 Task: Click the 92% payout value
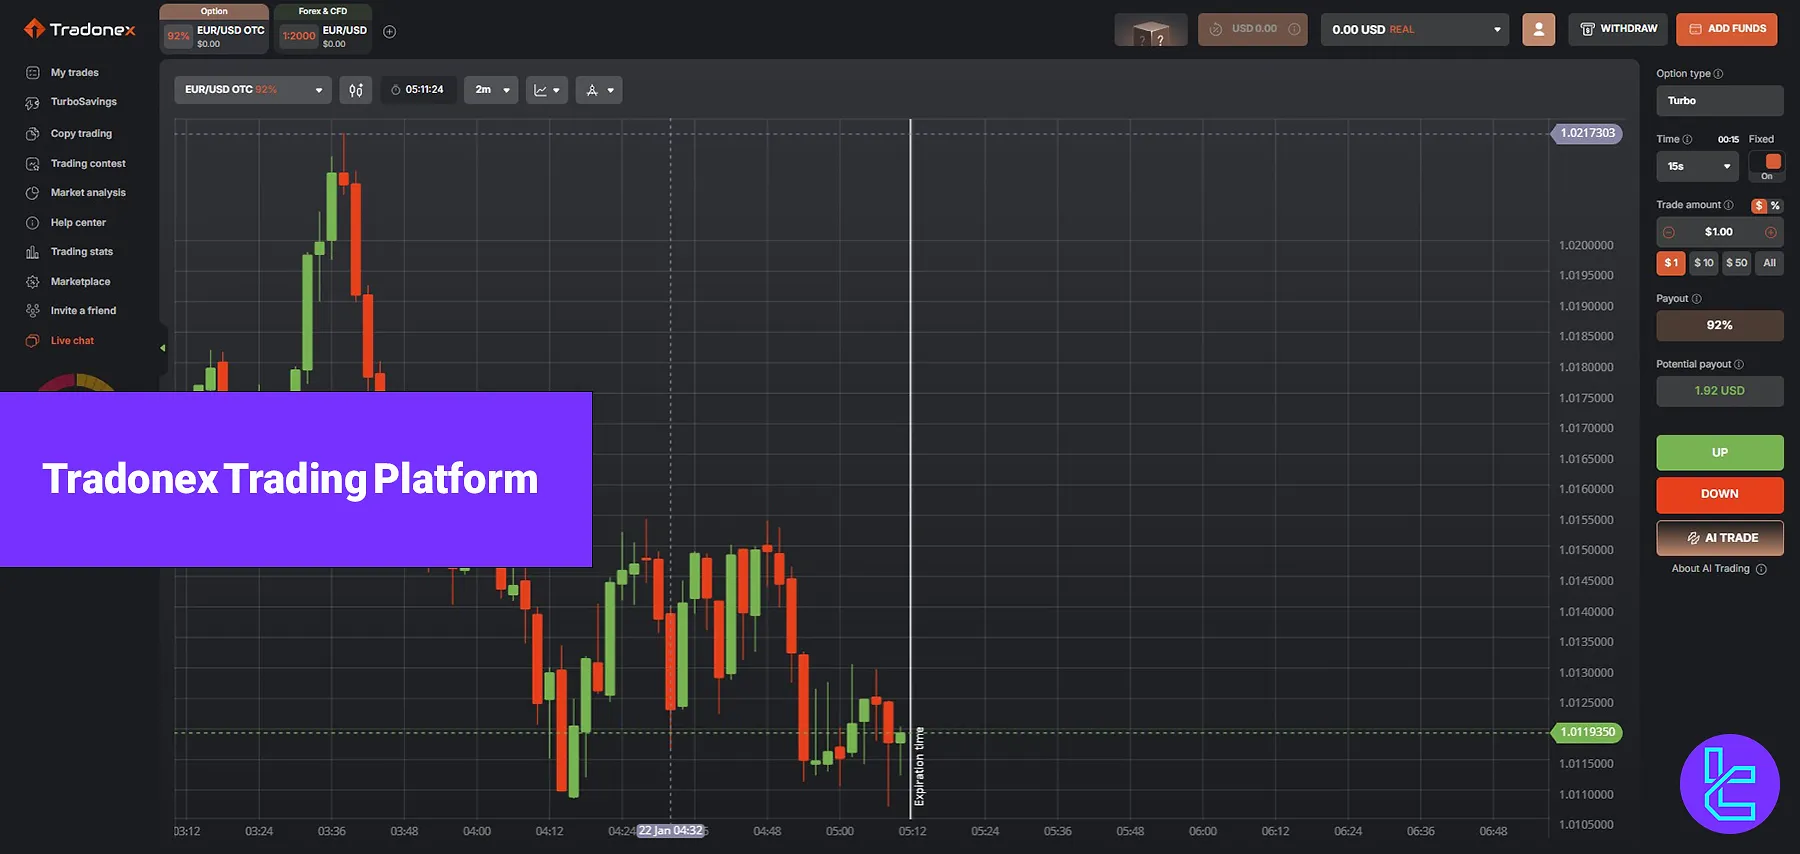[x=1720, y=325]
